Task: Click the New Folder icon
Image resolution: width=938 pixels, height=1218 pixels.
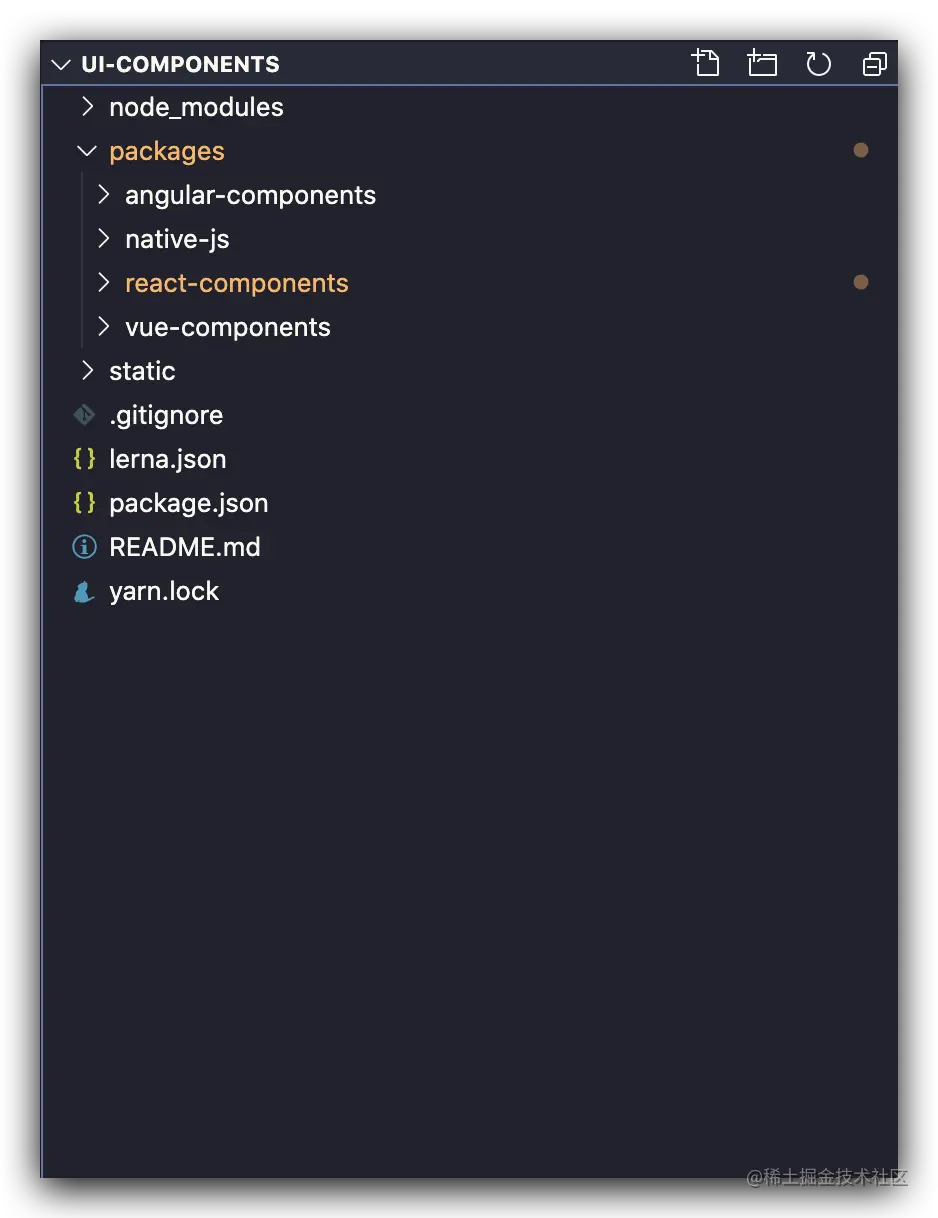Action: tap(762, 64)
